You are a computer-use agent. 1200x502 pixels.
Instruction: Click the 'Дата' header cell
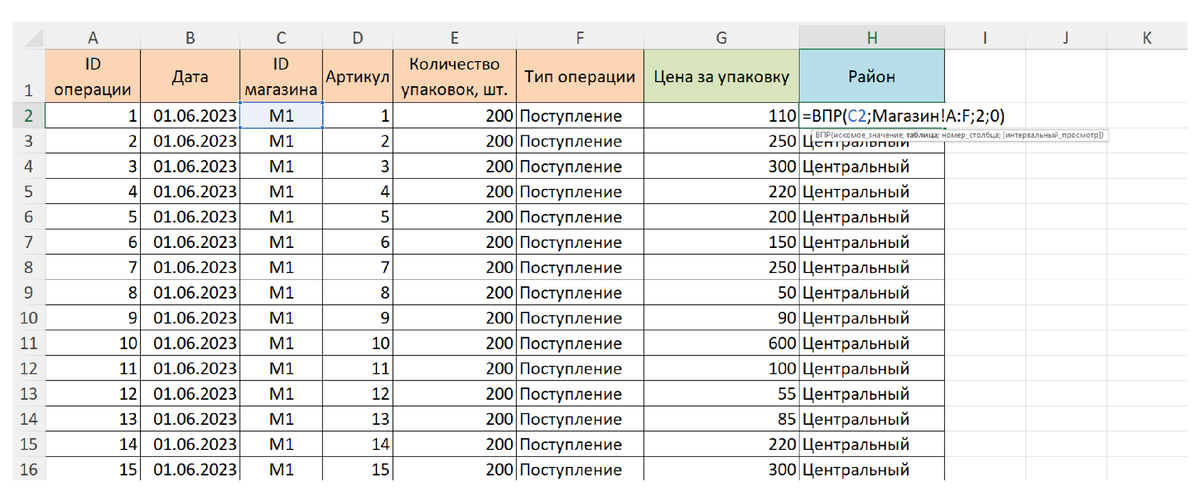coord(190,76)
